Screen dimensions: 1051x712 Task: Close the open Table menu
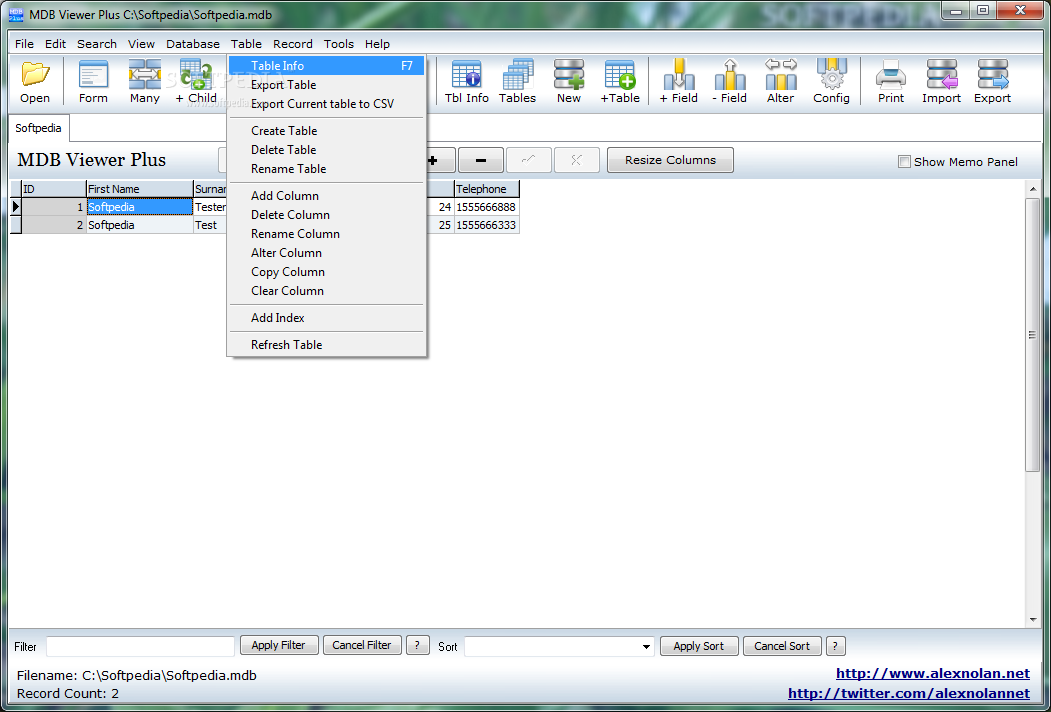tap(247, 44)
